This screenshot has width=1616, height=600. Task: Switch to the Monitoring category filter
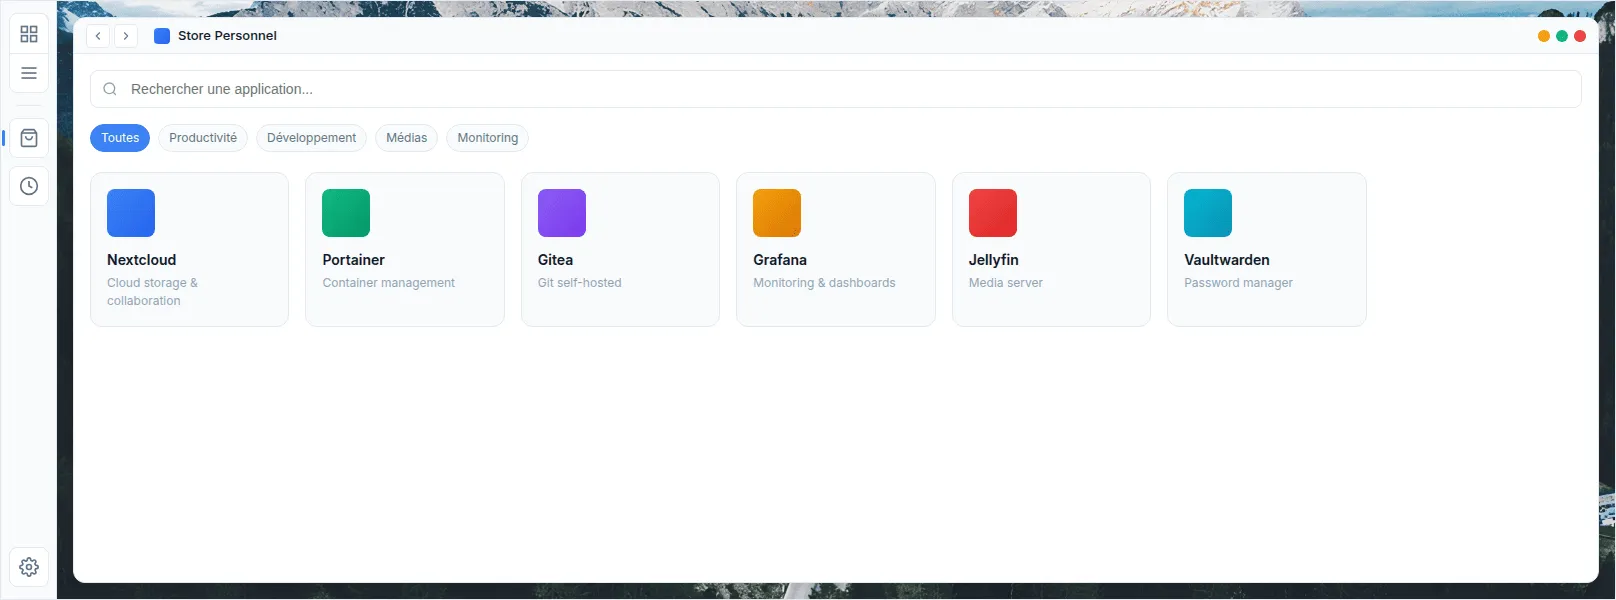coord(488,138)
